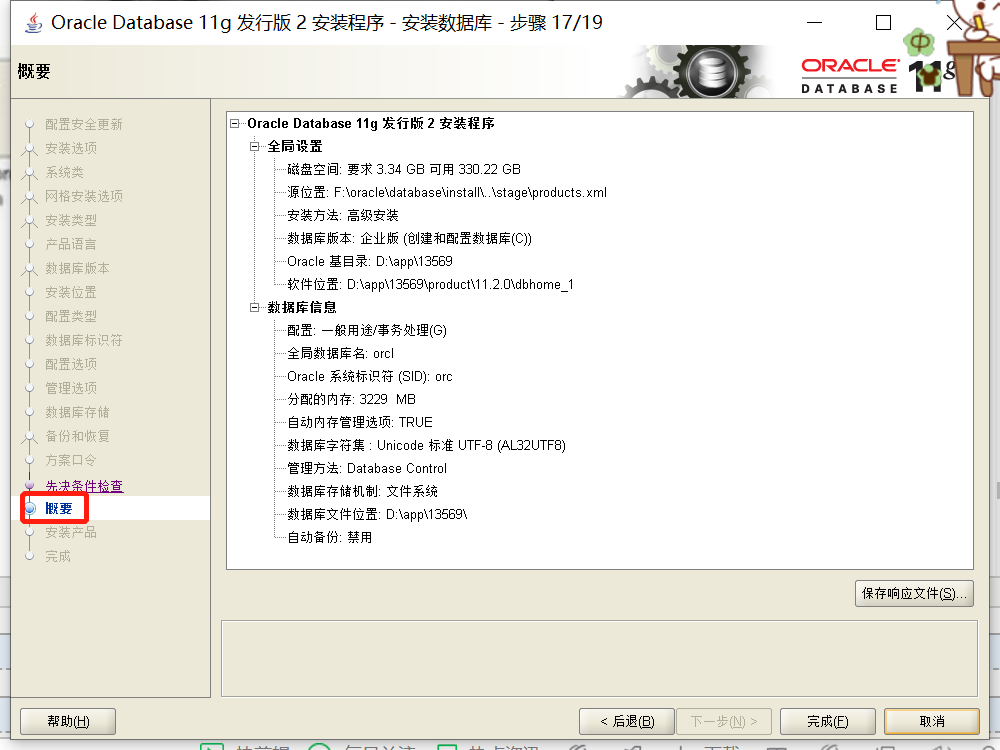This screenshot has width=1000, height=750.
Task: Select 配置类型 step in sidebar
Action: pyautogui.click(x=71, y=316)
